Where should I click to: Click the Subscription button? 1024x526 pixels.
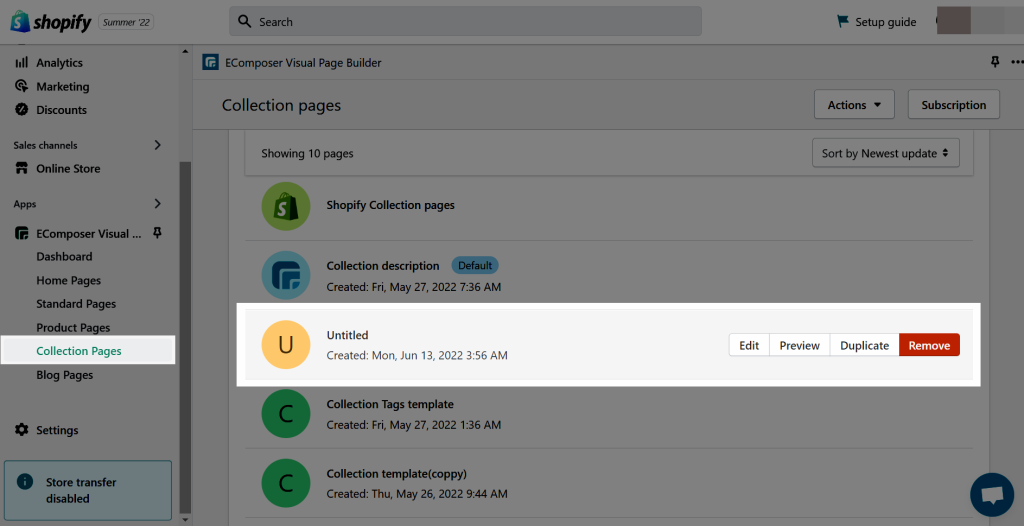pos(953,105)
